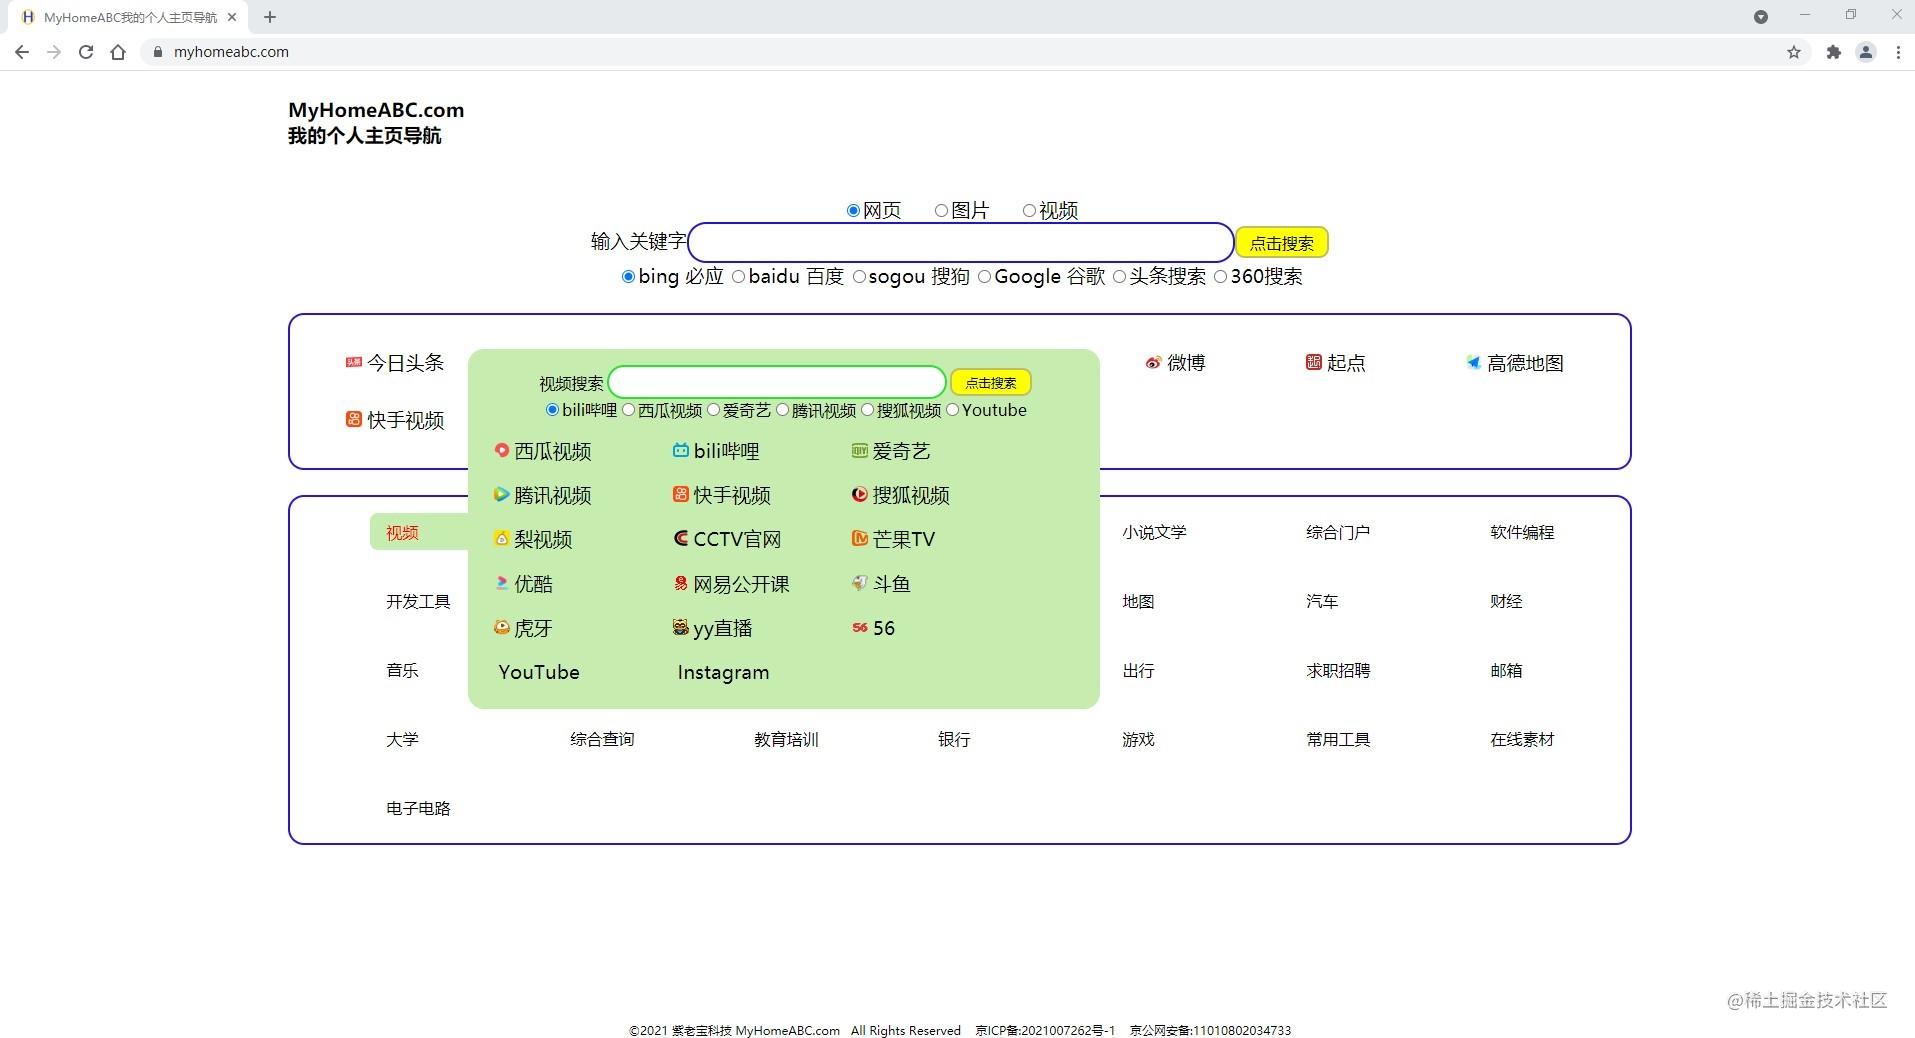
Task: Go back with the browser back arrow
Action: (22, 52)
